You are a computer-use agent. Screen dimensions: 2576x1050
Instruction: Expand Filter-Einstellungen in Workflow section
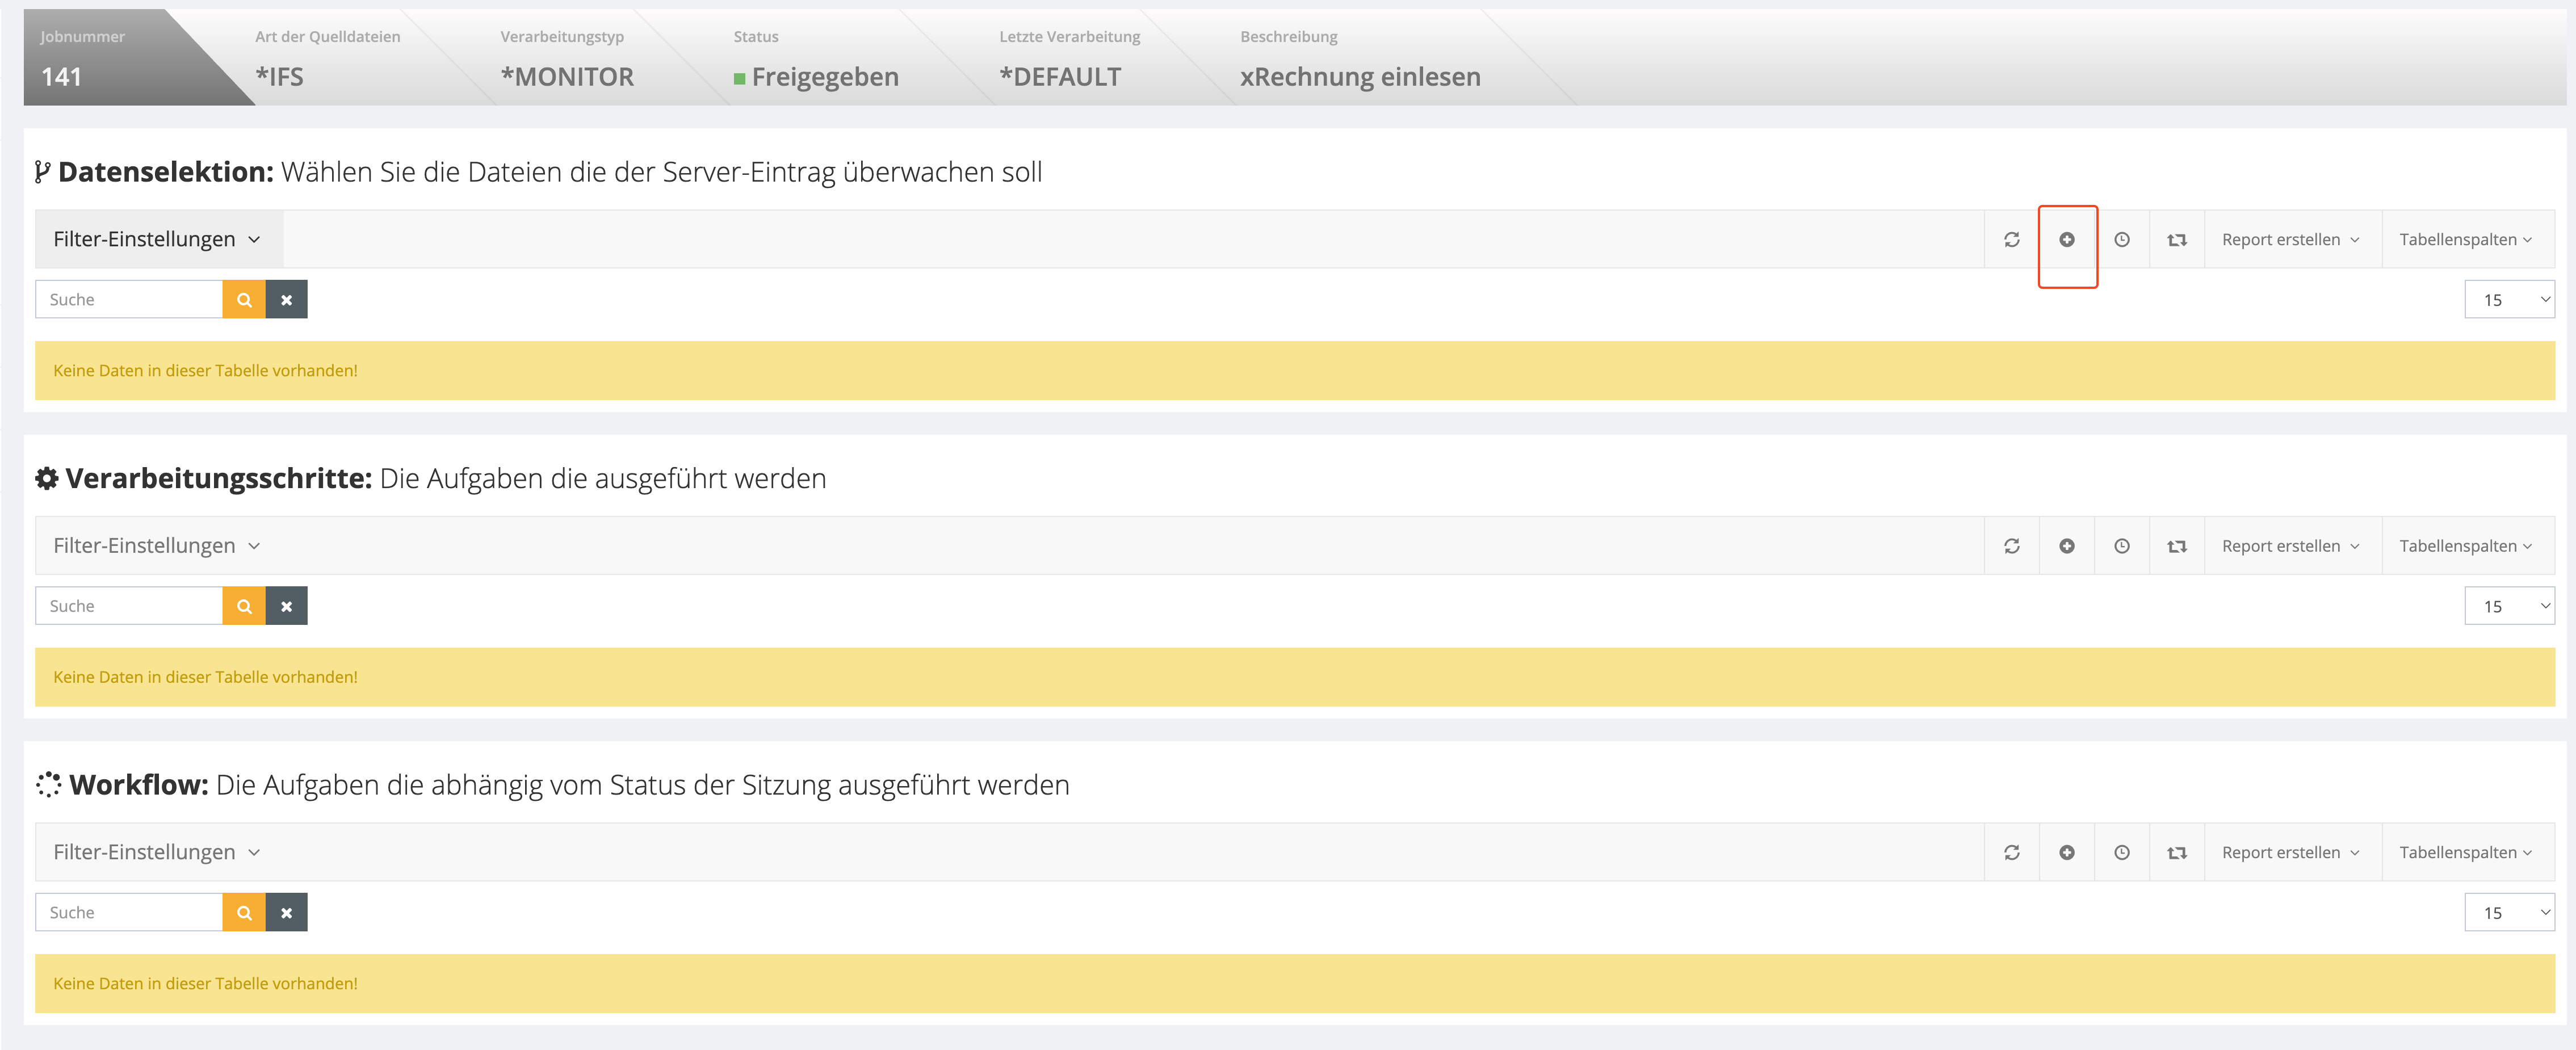157,852
